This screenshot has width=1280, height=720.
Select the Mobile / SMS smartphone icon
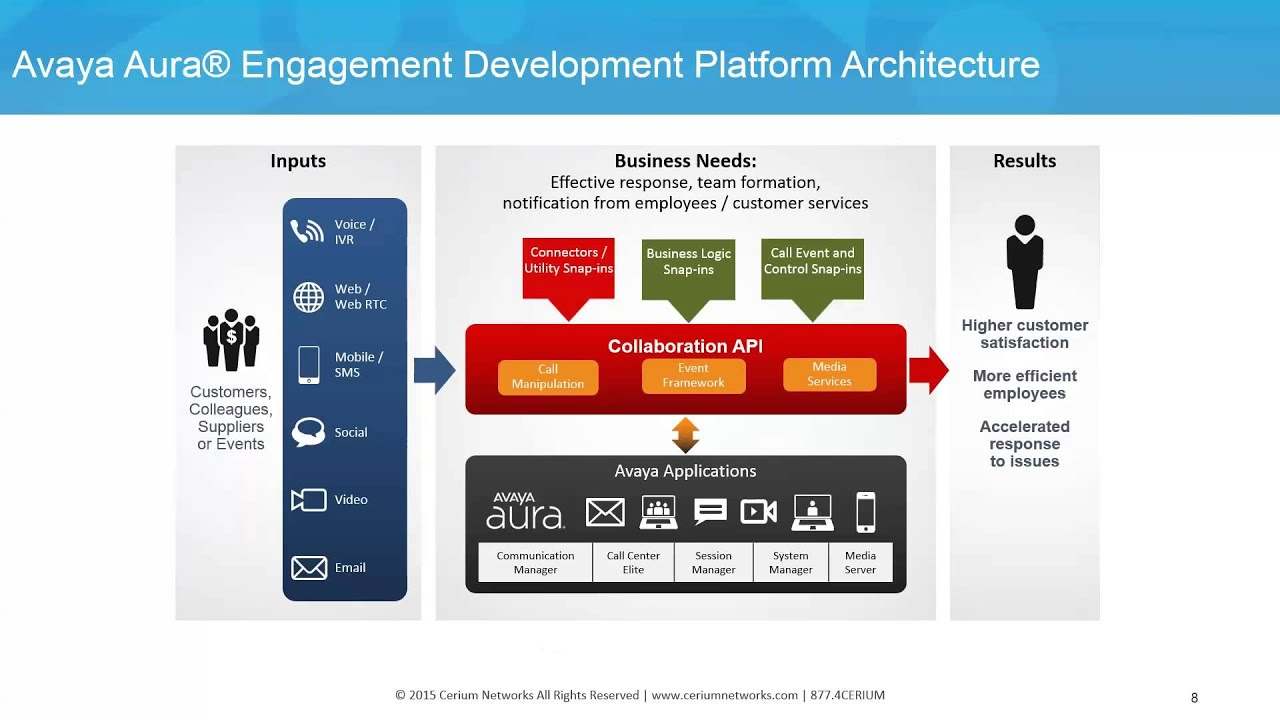(x=307, y=365)
